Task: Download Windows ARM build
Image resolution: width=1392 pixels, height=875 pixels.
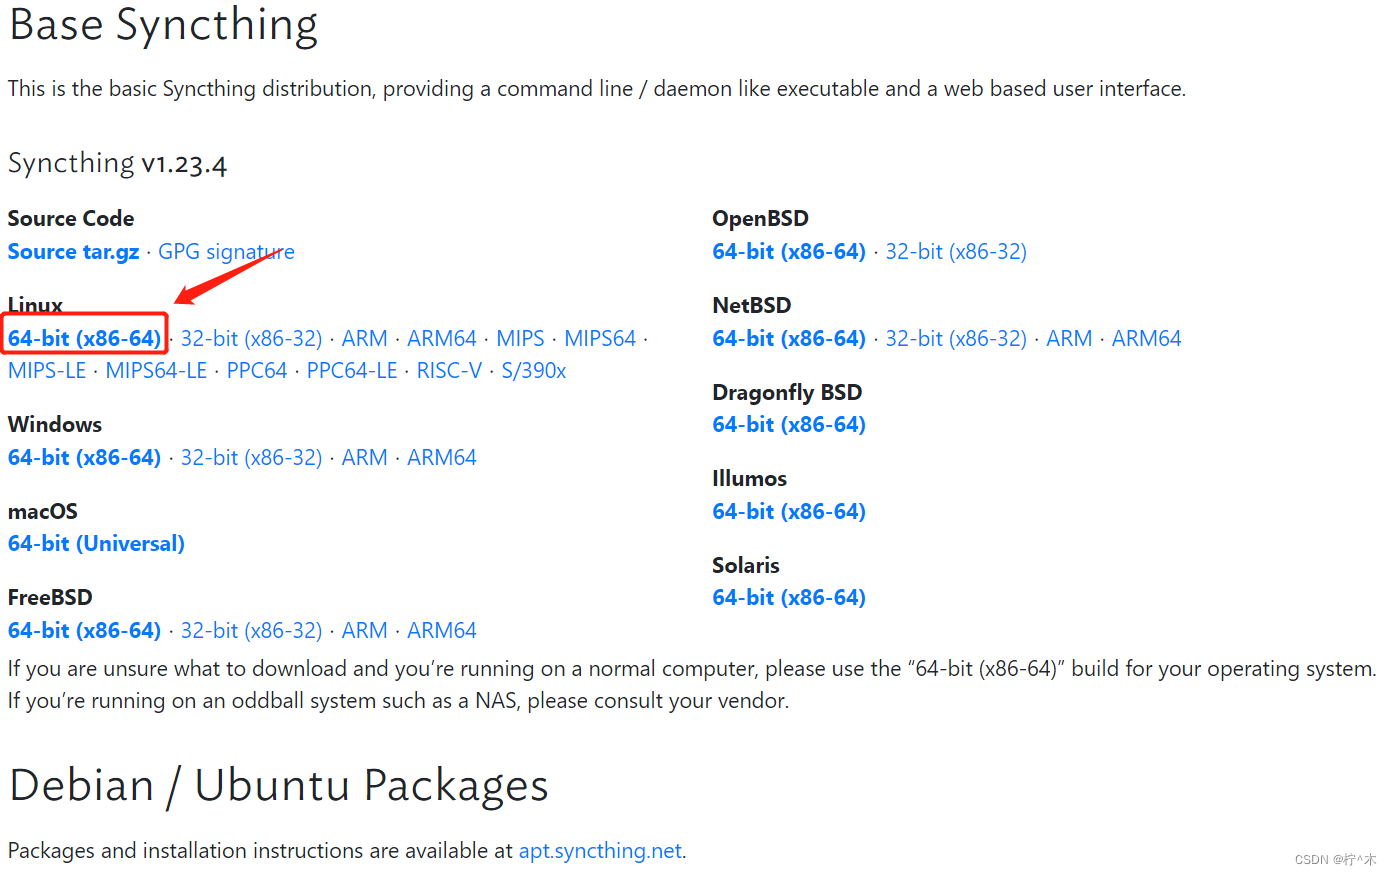Action: pyautogui.click(x=364, y=458)
